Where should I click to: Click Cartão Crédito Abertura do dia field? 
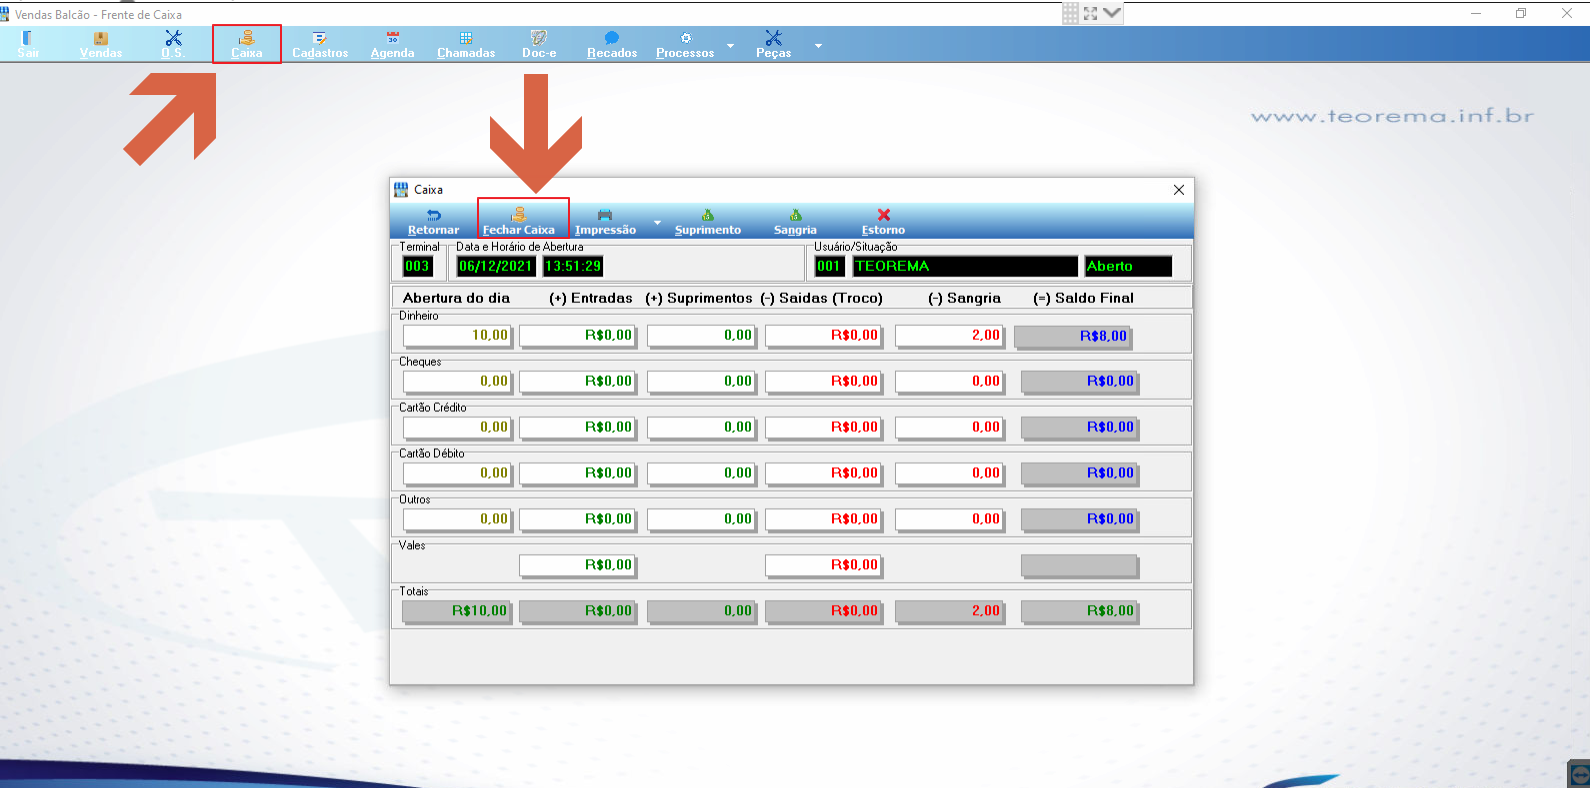457,427
